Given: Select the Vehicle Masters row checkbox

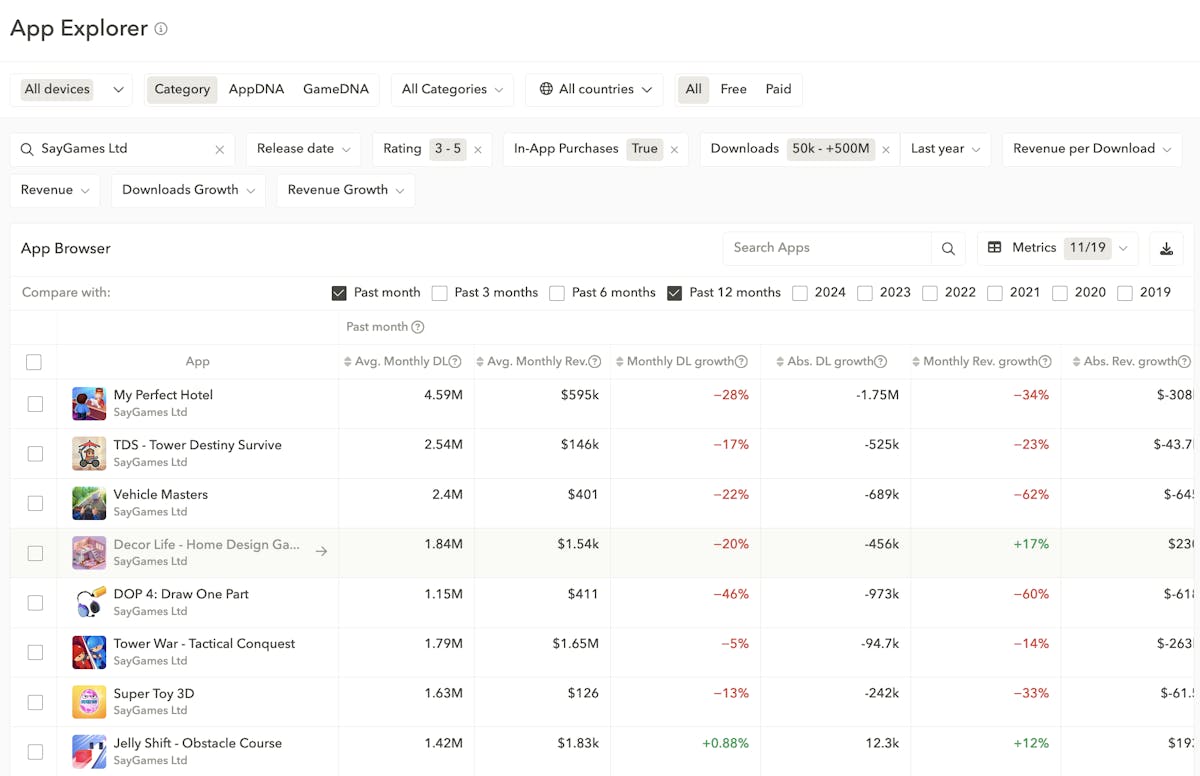Looking at the screenshot, I should pos(35,503).
